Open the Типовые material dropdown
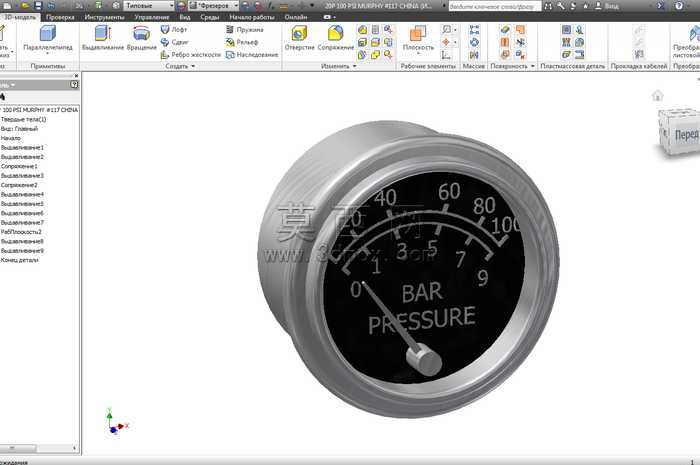The height and width of the screenshot is (465, 700). pos(149,6)
